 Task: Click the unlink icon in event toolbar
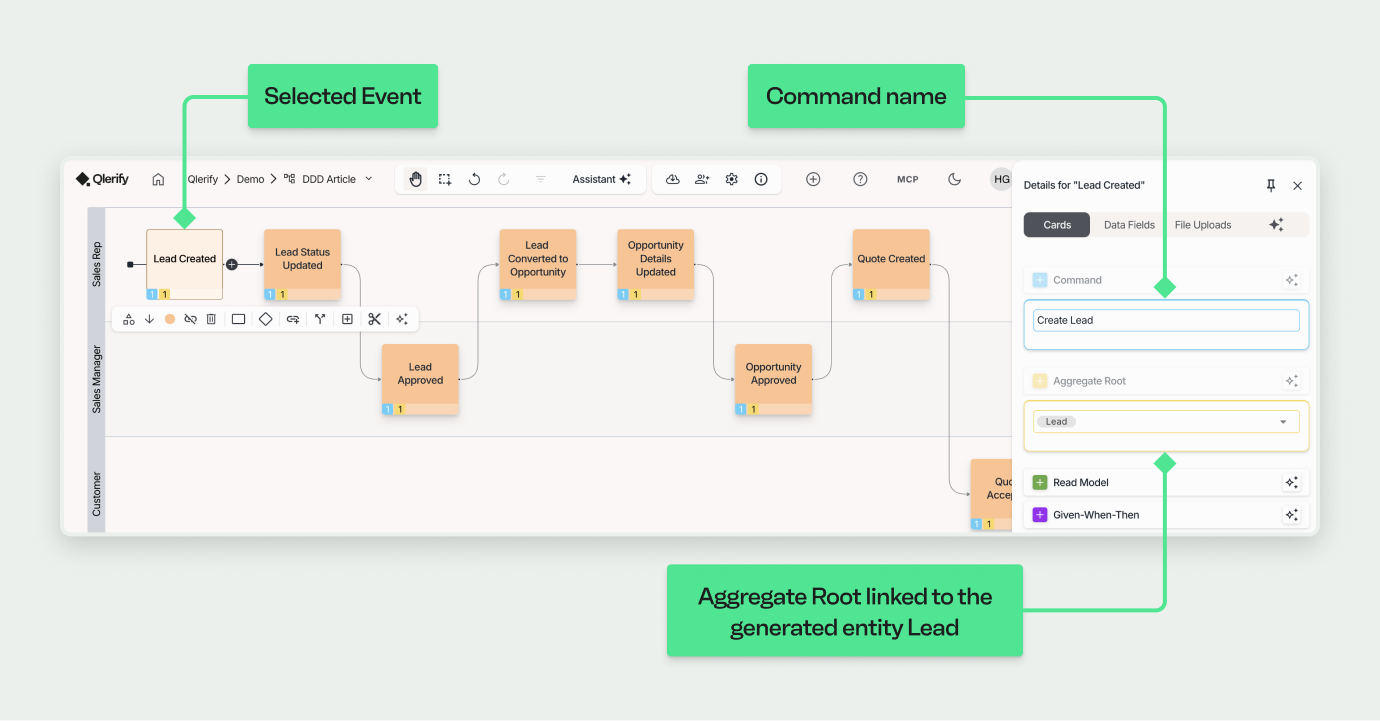tap(190, 319)
